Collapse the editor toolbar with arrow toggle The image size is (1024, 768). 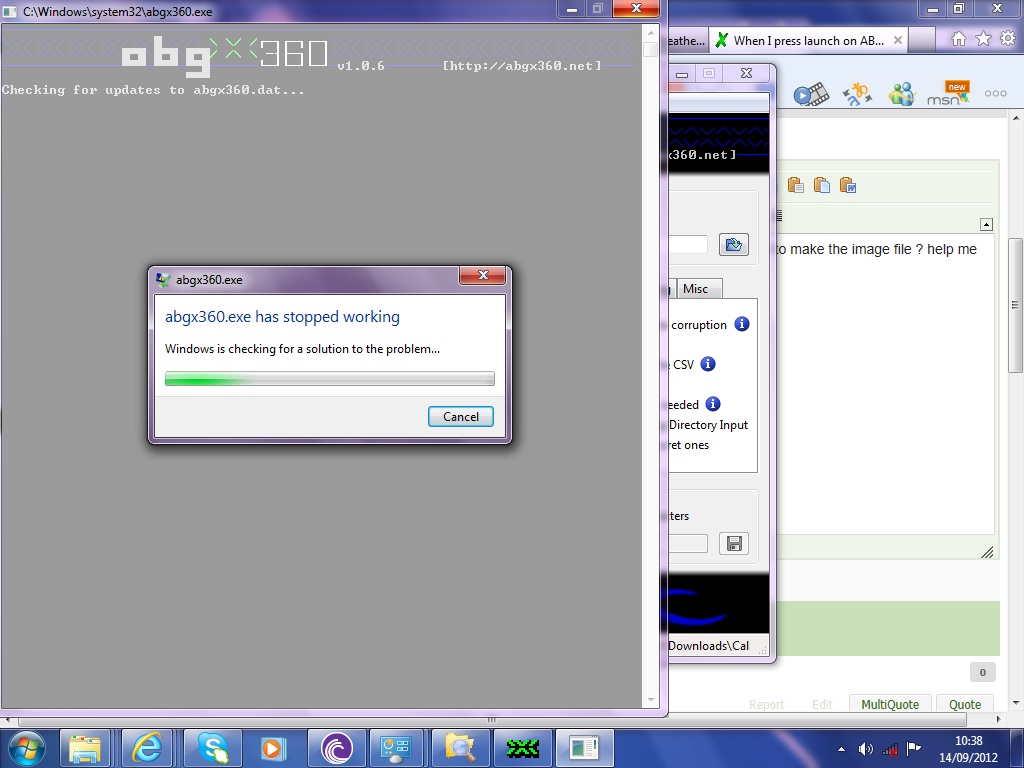pos(986,225)
